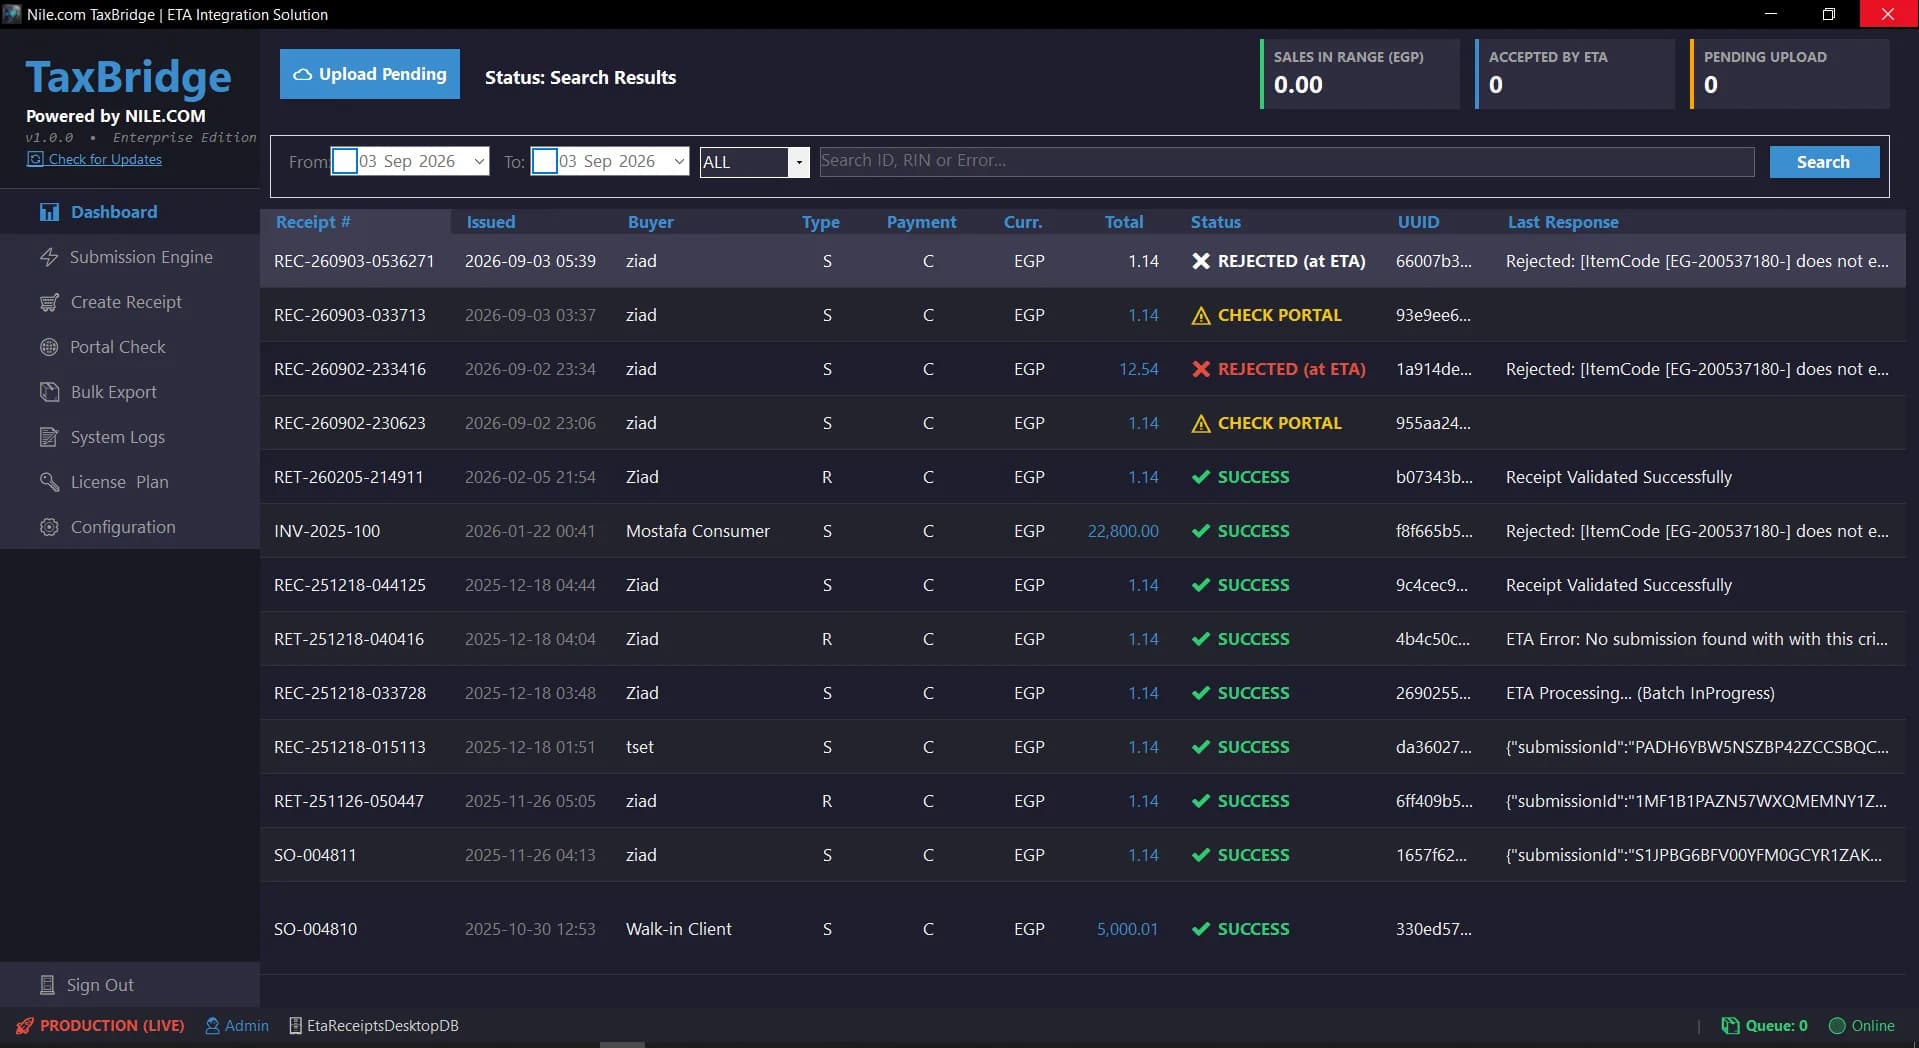Screen dimensions: 1919x1048
Task: Click the Search button
Action: pos(1824,162)
